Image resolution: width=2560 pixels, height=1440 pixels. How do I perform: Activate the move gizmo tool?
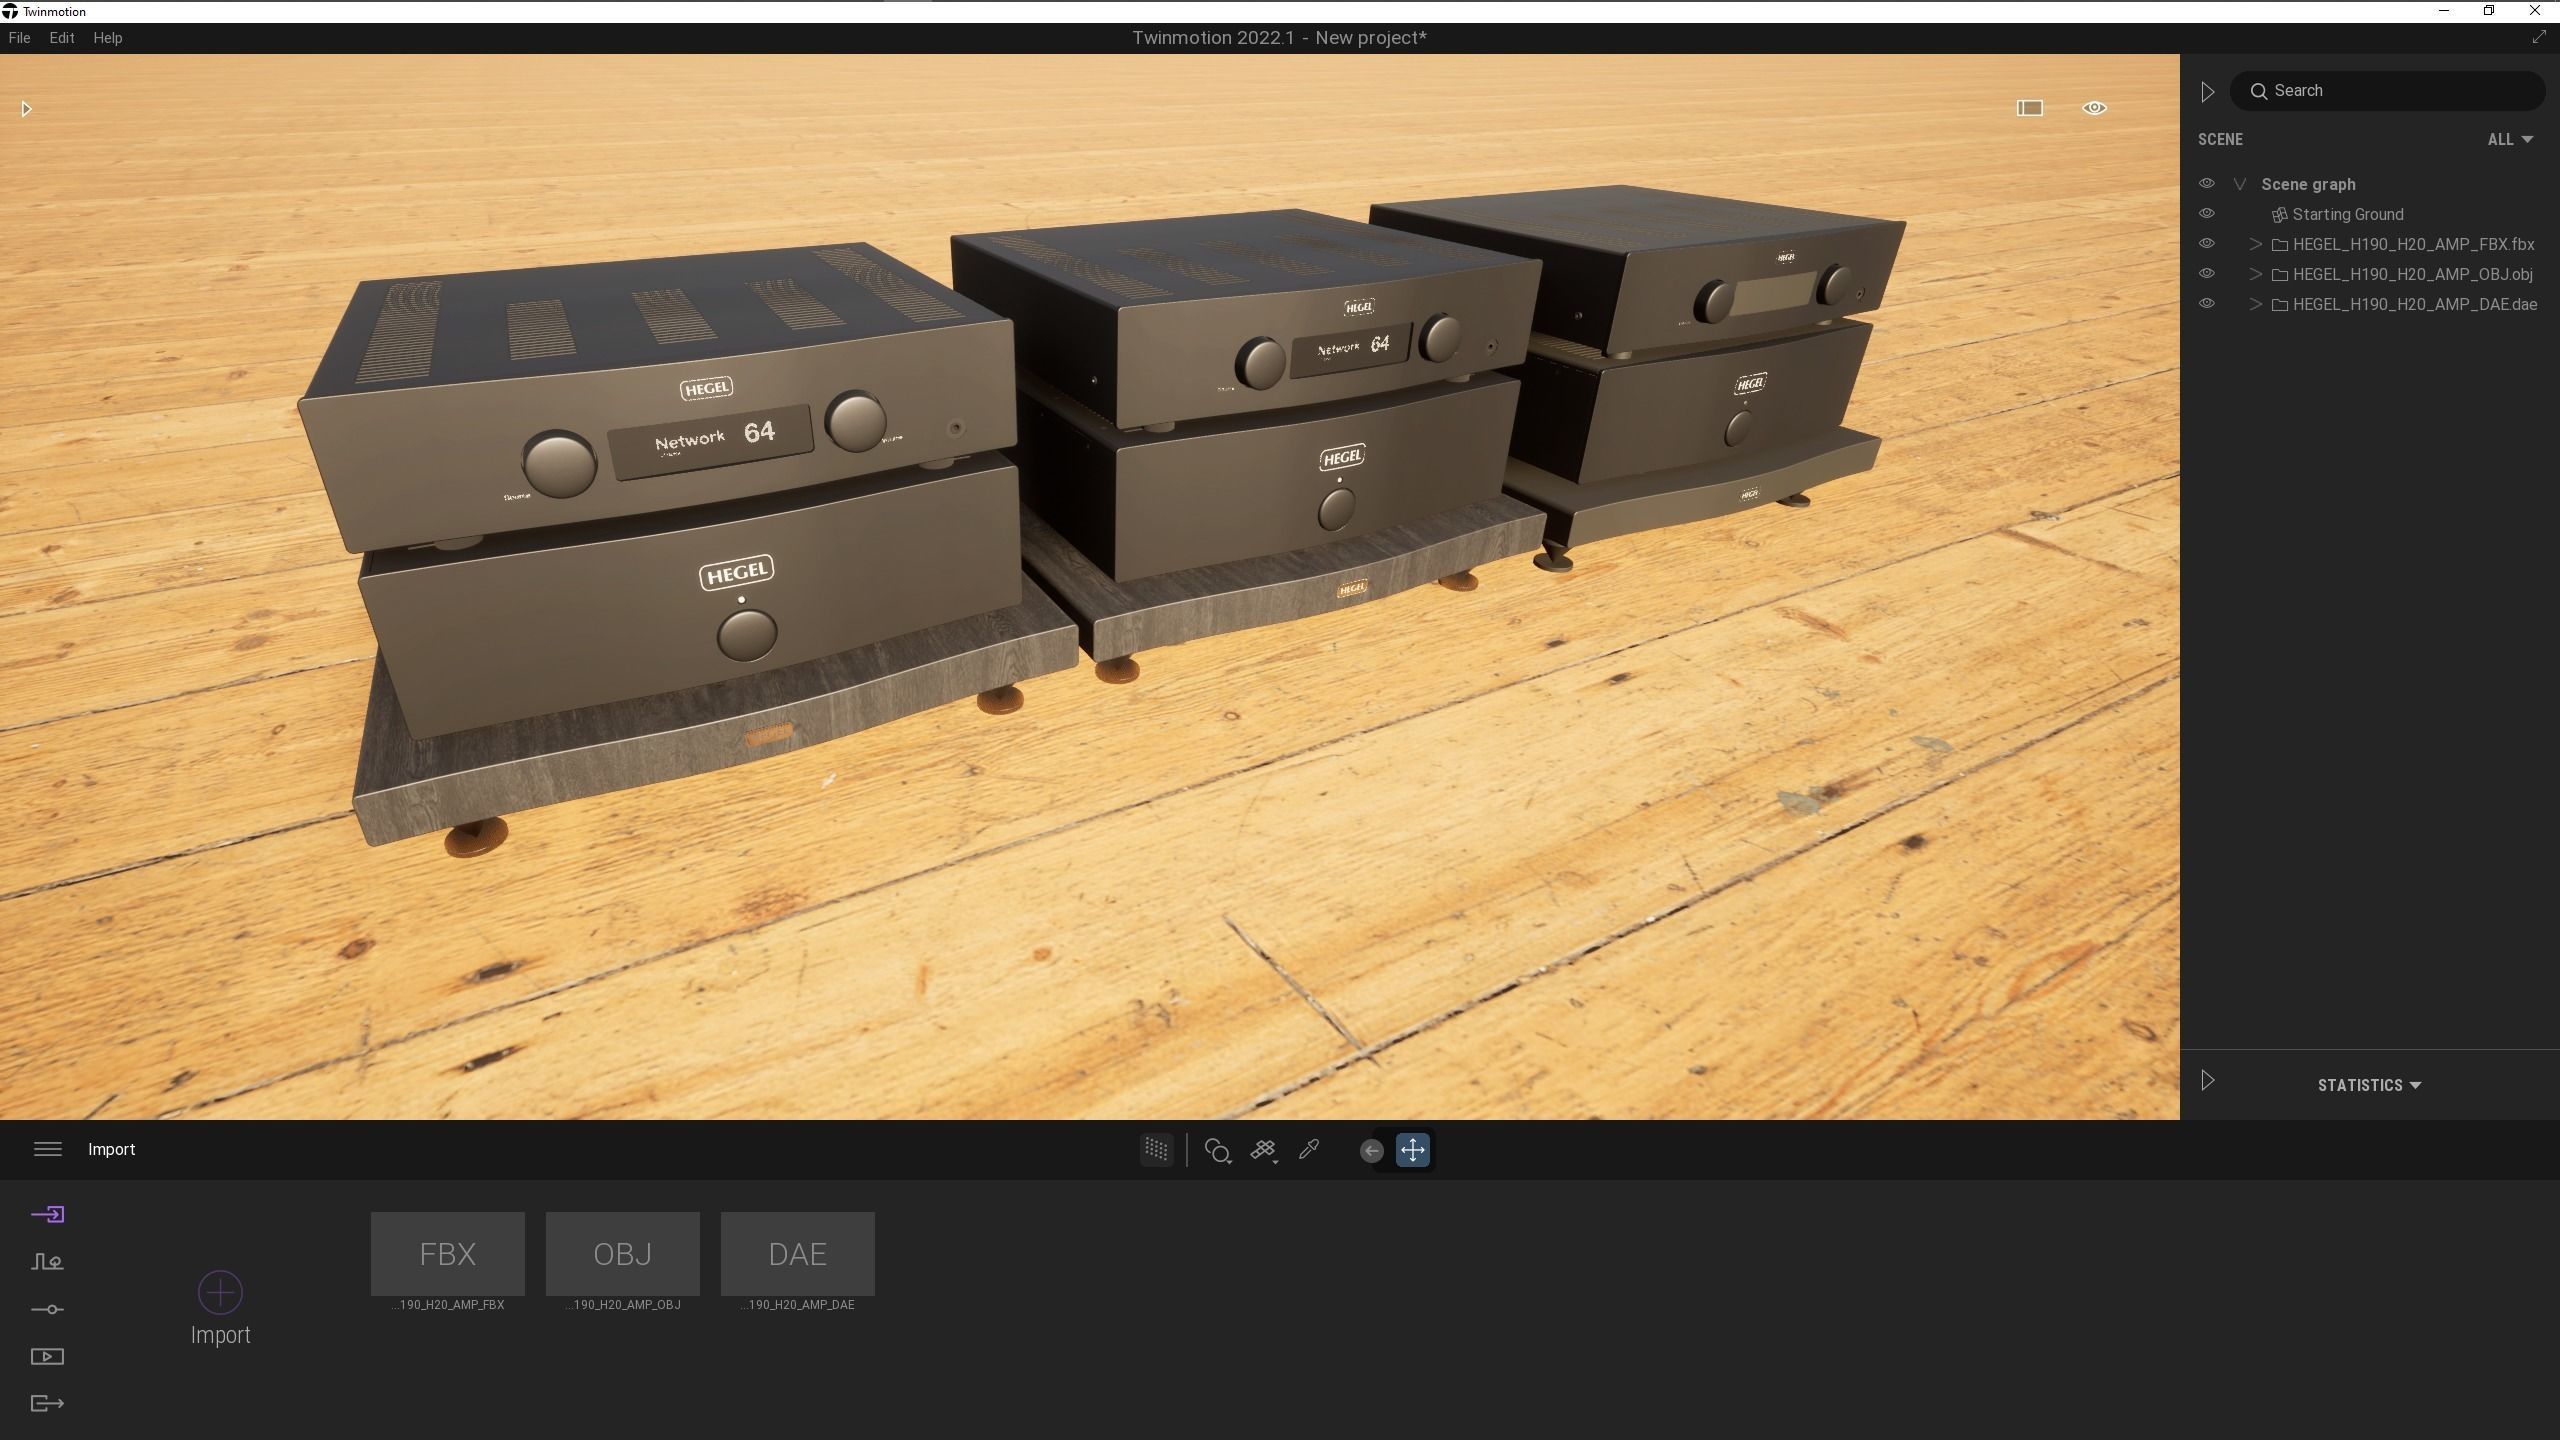pos(1412,1150)
